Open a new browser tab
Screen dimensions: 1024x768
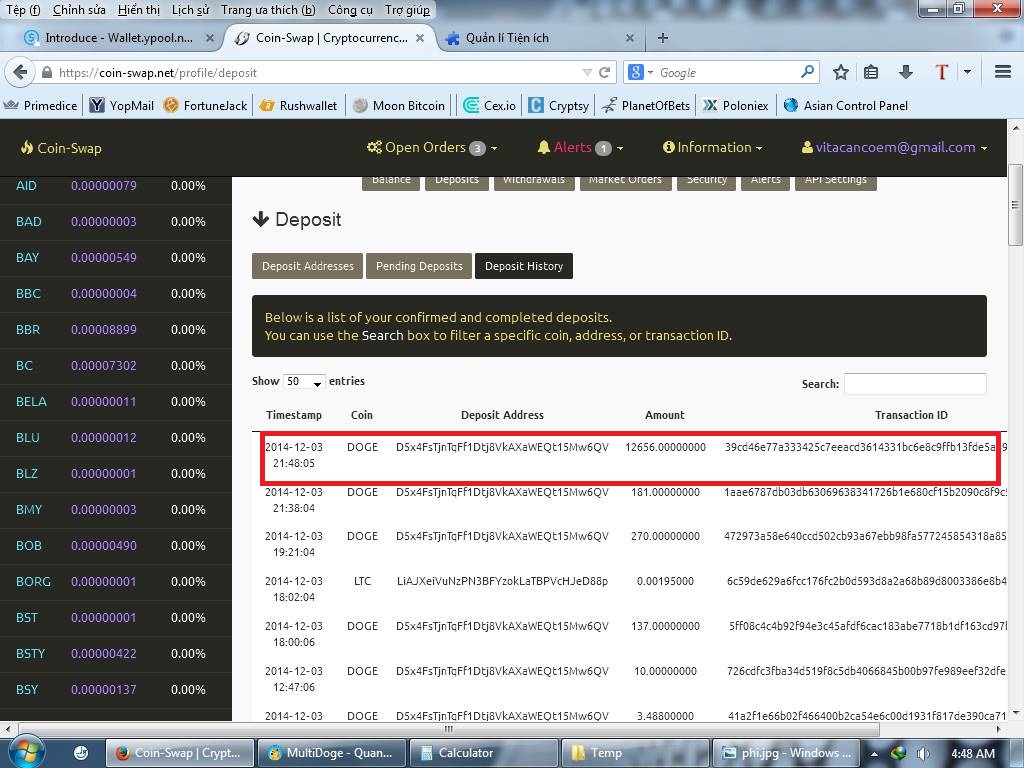point(662,38)
